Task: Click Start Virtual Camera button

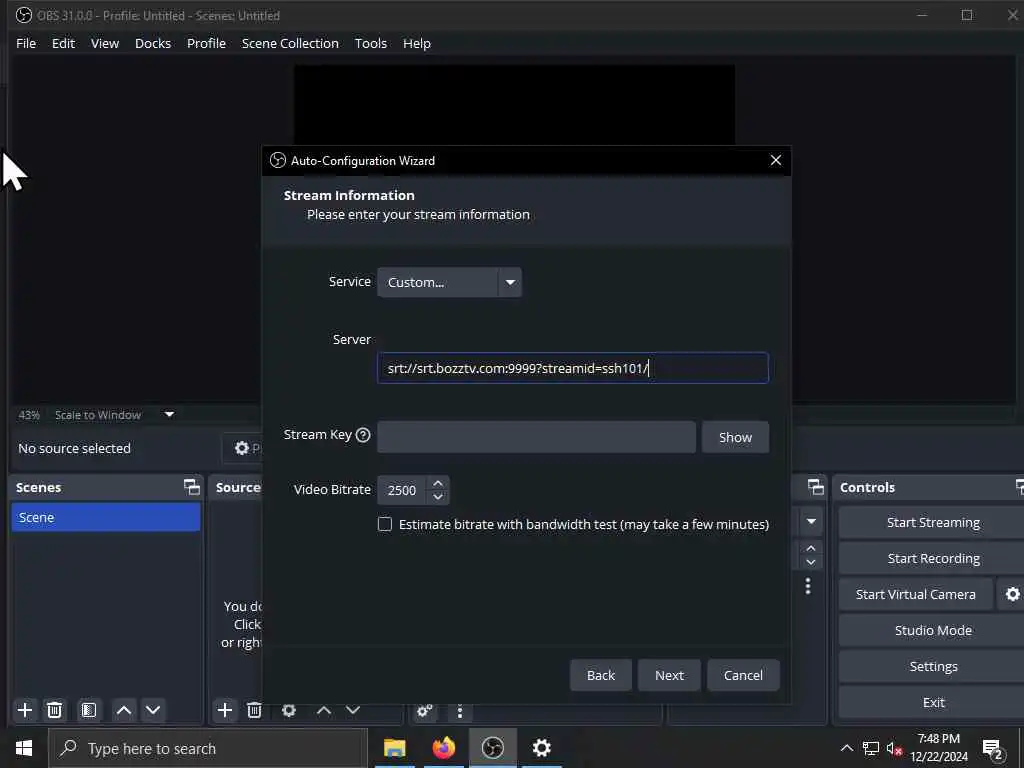Action: point(916,594)
